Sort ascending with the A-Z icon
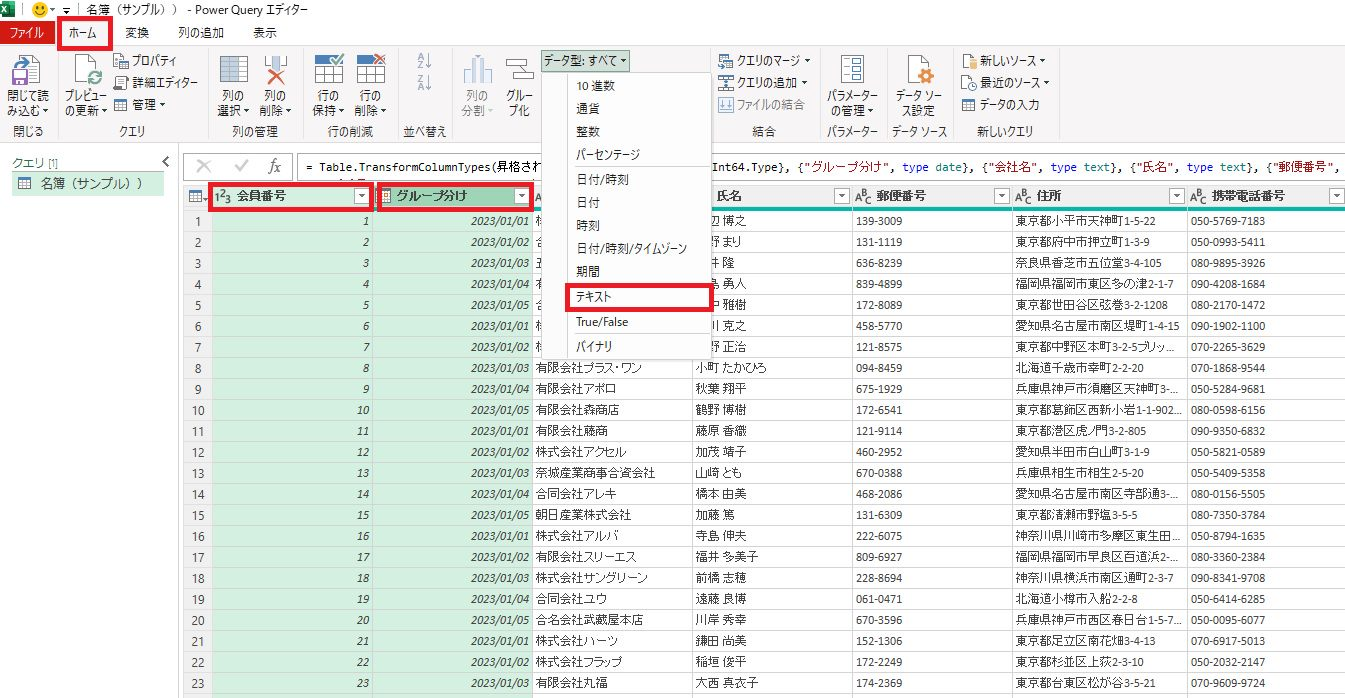 [424, 61]
